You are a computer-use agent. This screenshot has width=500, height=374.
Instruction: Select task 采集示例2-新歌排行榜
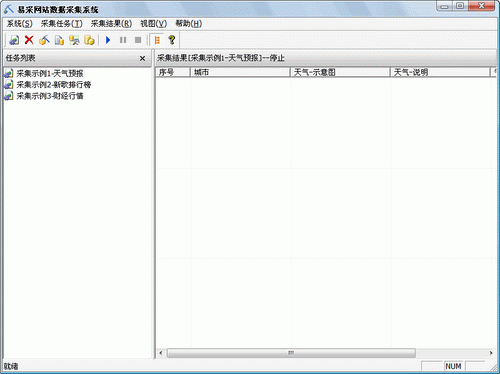(x=54, y=85)
